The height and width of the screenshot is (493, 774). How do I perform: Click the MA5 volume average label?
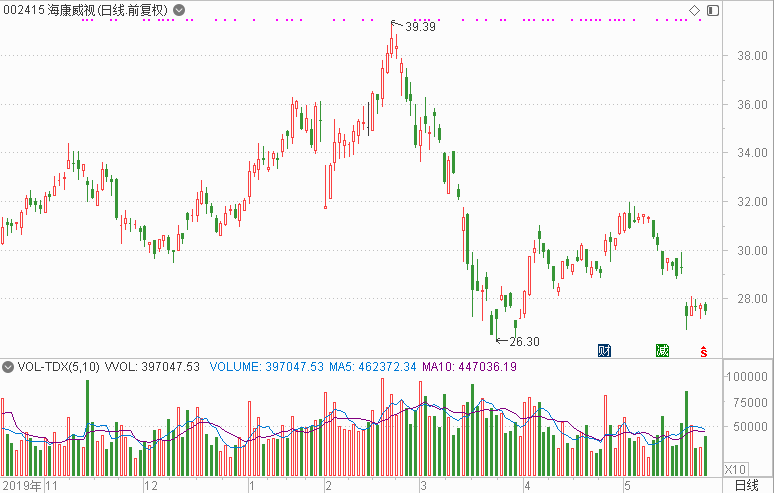point(373,367)
